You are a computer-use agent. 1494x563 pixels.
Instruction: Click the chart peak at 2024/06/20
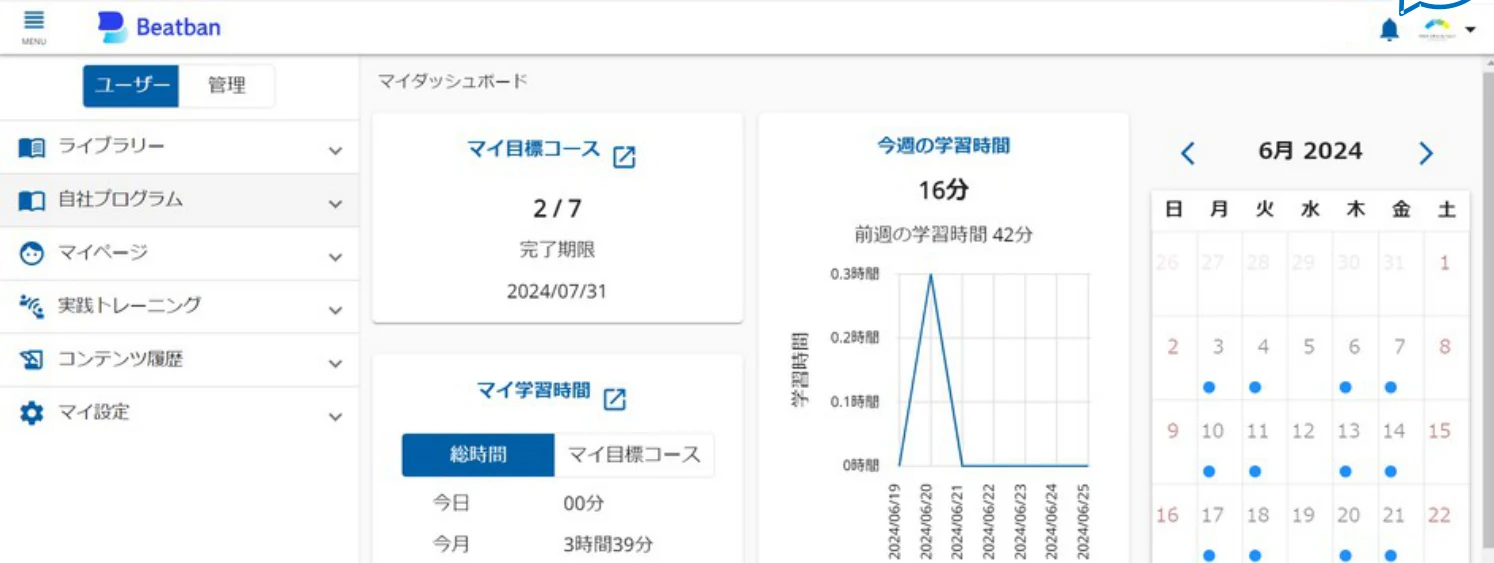coord(931,274)
